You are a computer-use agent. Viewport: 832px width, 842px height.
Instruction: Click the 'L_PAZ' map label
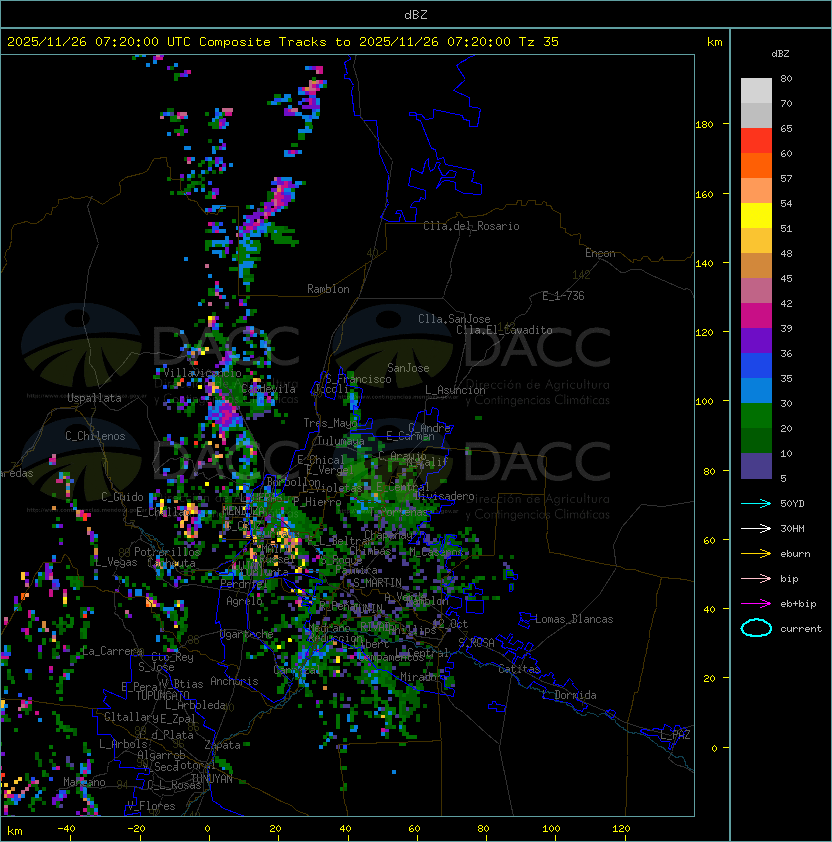tap(675, 735)
